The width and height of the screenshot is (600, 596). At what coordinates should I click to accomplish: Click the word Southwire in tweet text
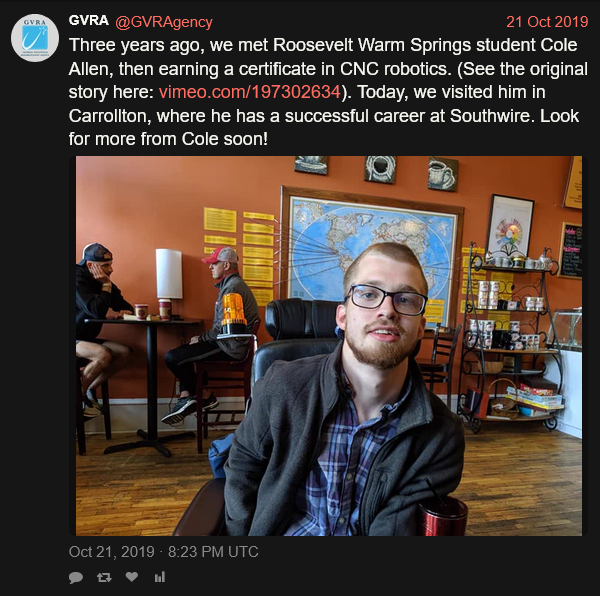coord(491,116)
